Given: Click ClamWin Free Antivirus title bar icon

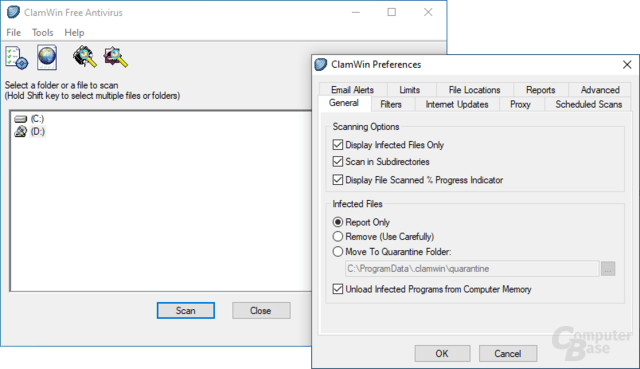Looking at the screenshot, I should pyautogui.click(x=13, y=12).
